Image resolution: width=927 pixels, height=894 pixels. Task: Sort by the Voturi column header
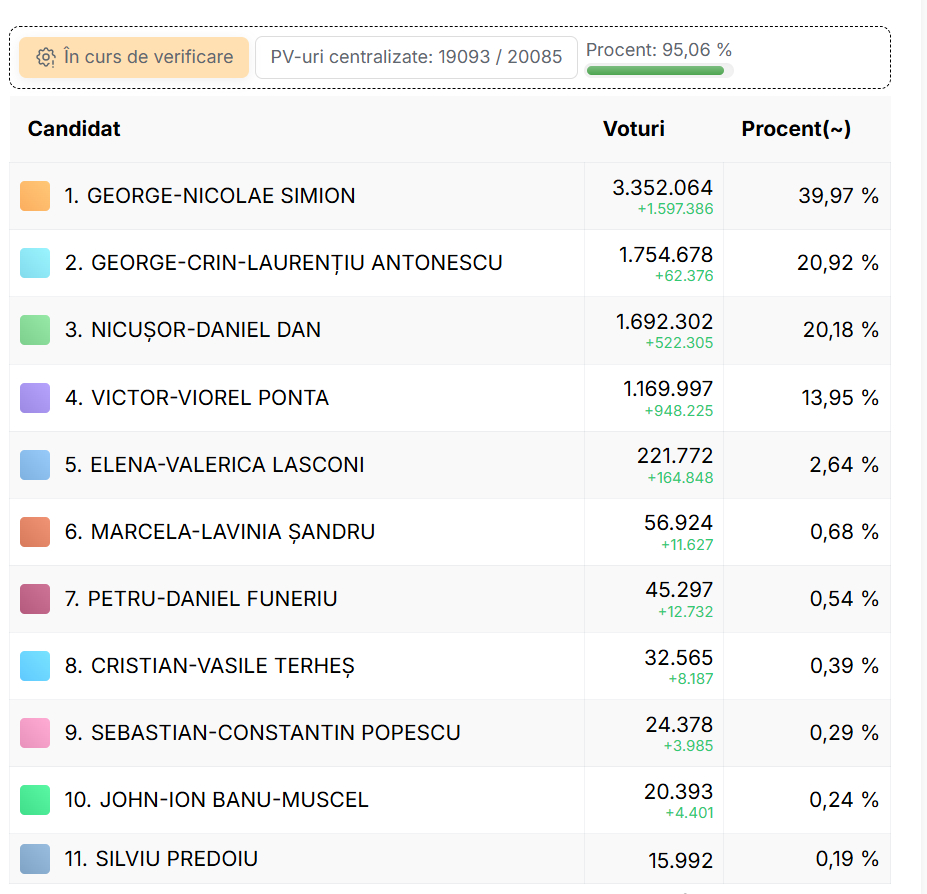pyautogui.click(x=633, y=129)
